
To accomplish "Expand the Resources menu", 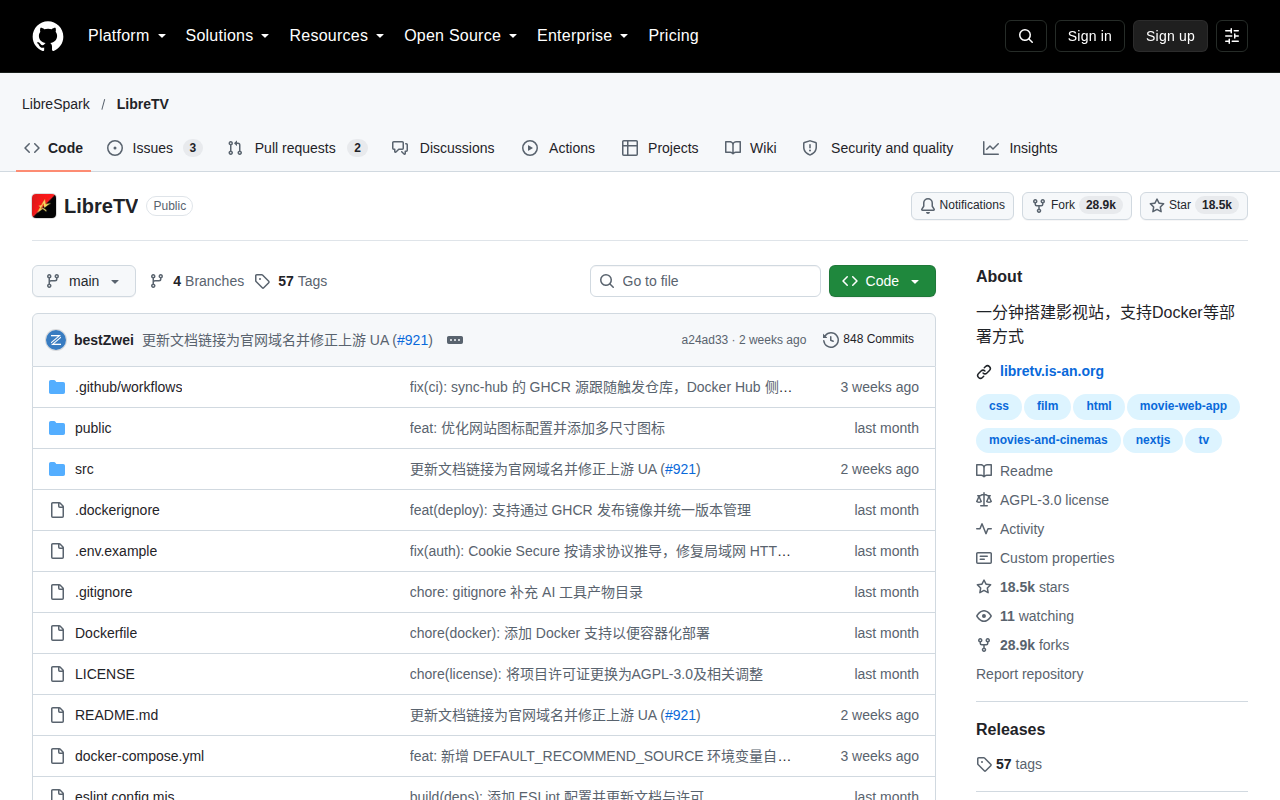I will click(337, 36).
